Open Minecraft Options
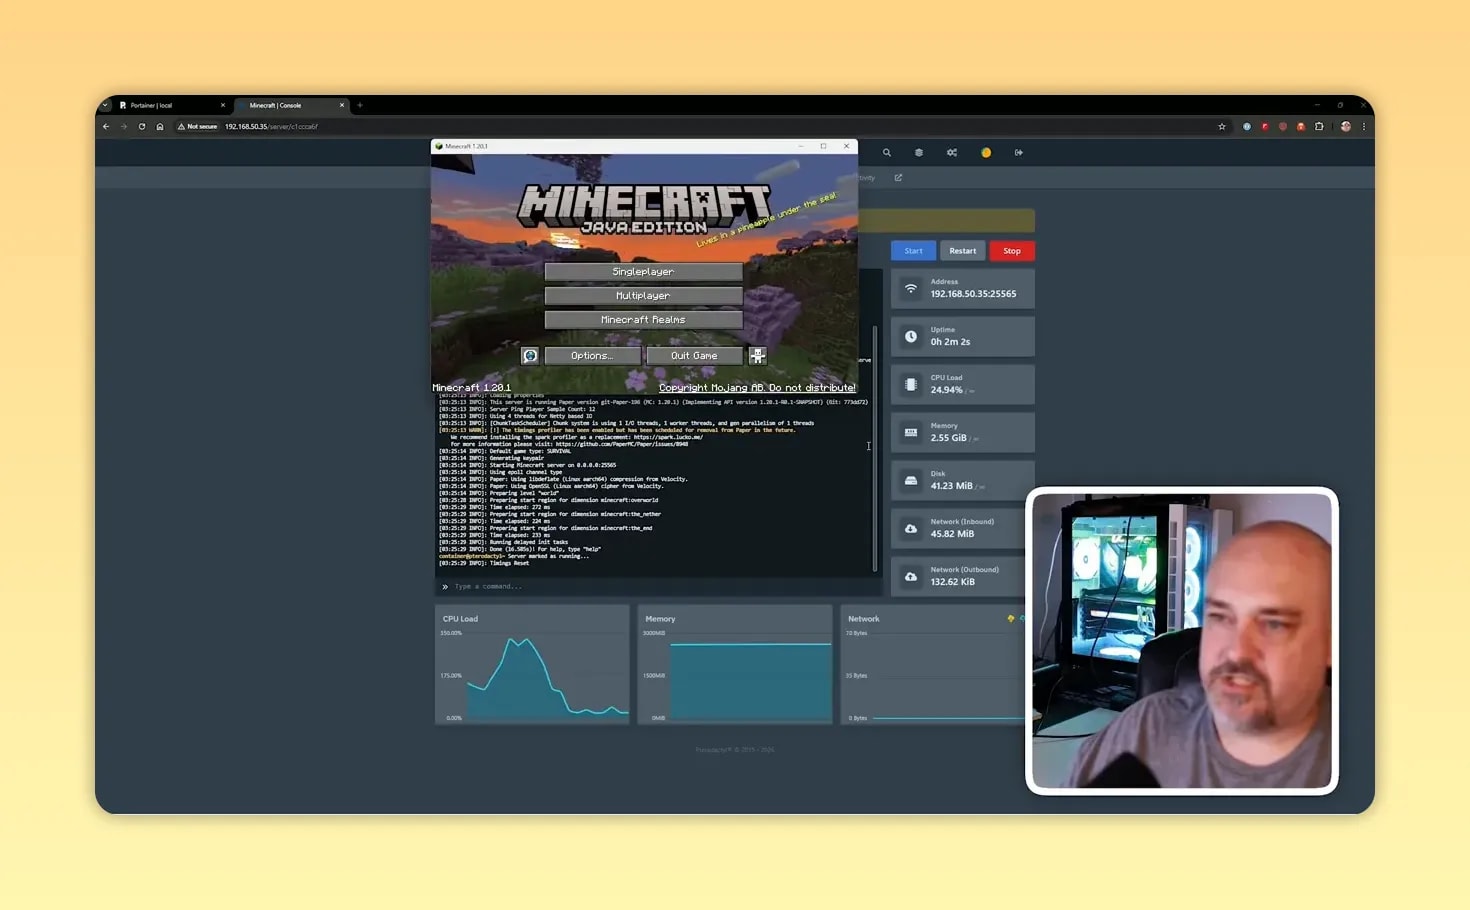Viewport: 1470px width, 910px height. pos(592,356)
